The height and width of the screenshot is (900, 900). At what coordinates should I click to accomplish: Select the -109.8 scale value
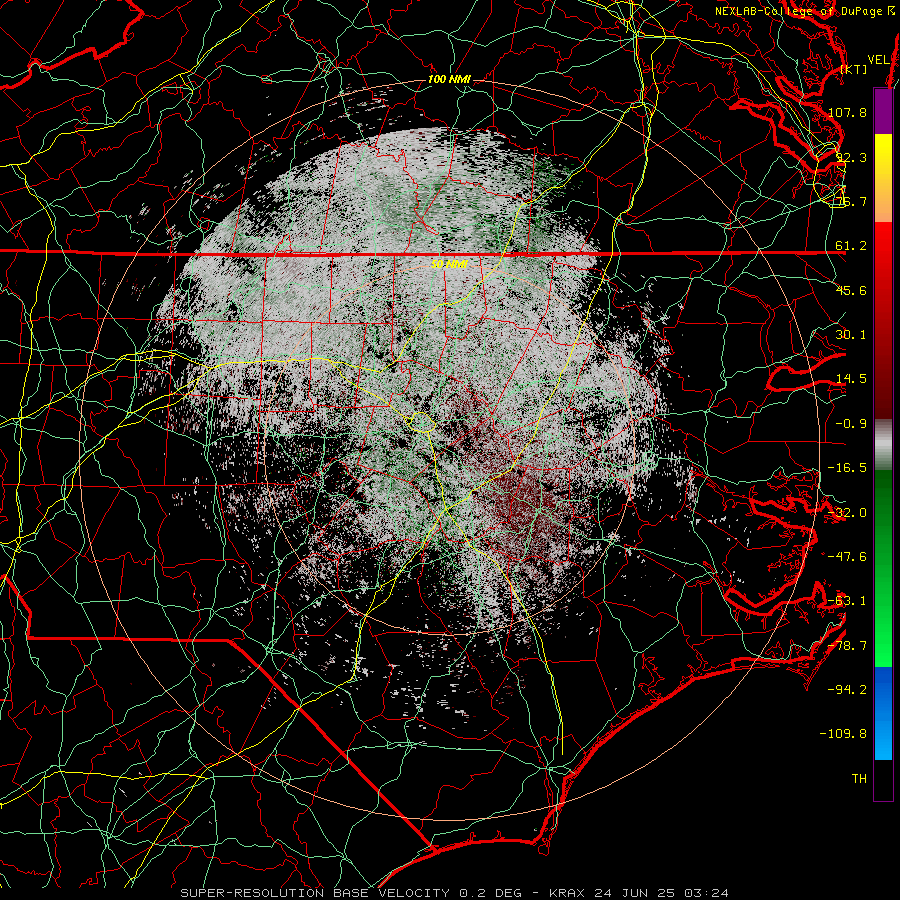coord(843,734)
